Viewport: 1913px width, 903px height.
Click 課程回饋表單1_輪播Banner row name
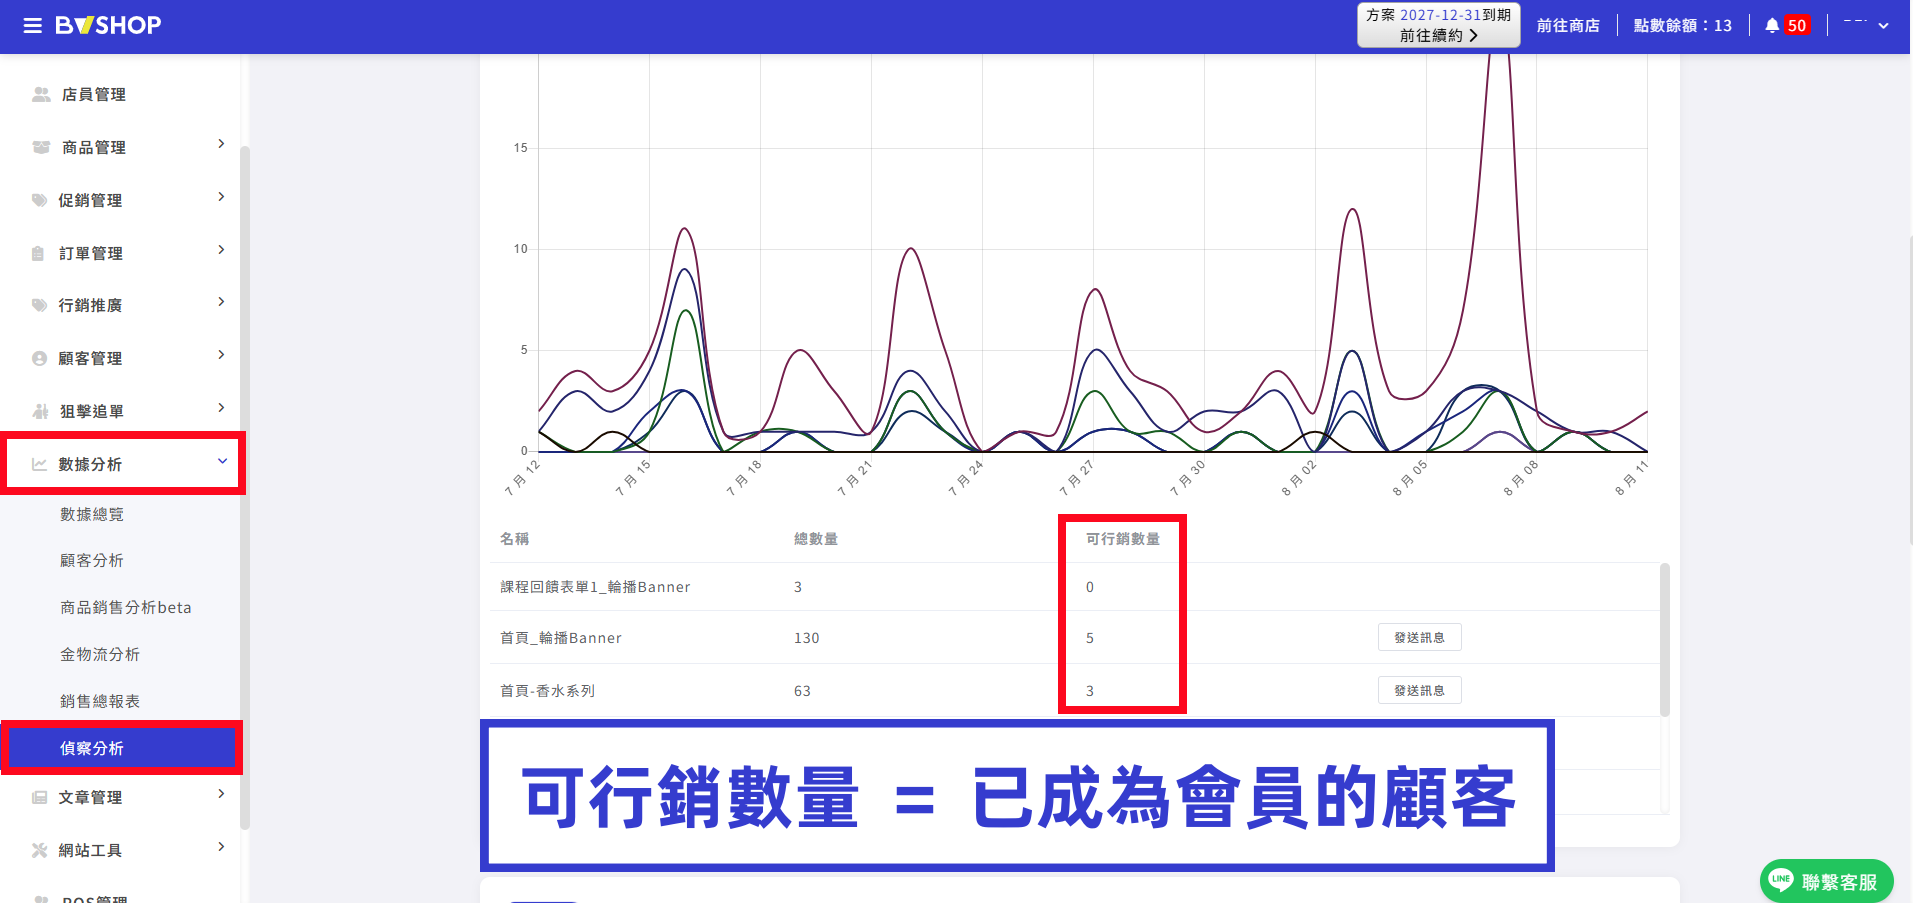click(595, 587)
